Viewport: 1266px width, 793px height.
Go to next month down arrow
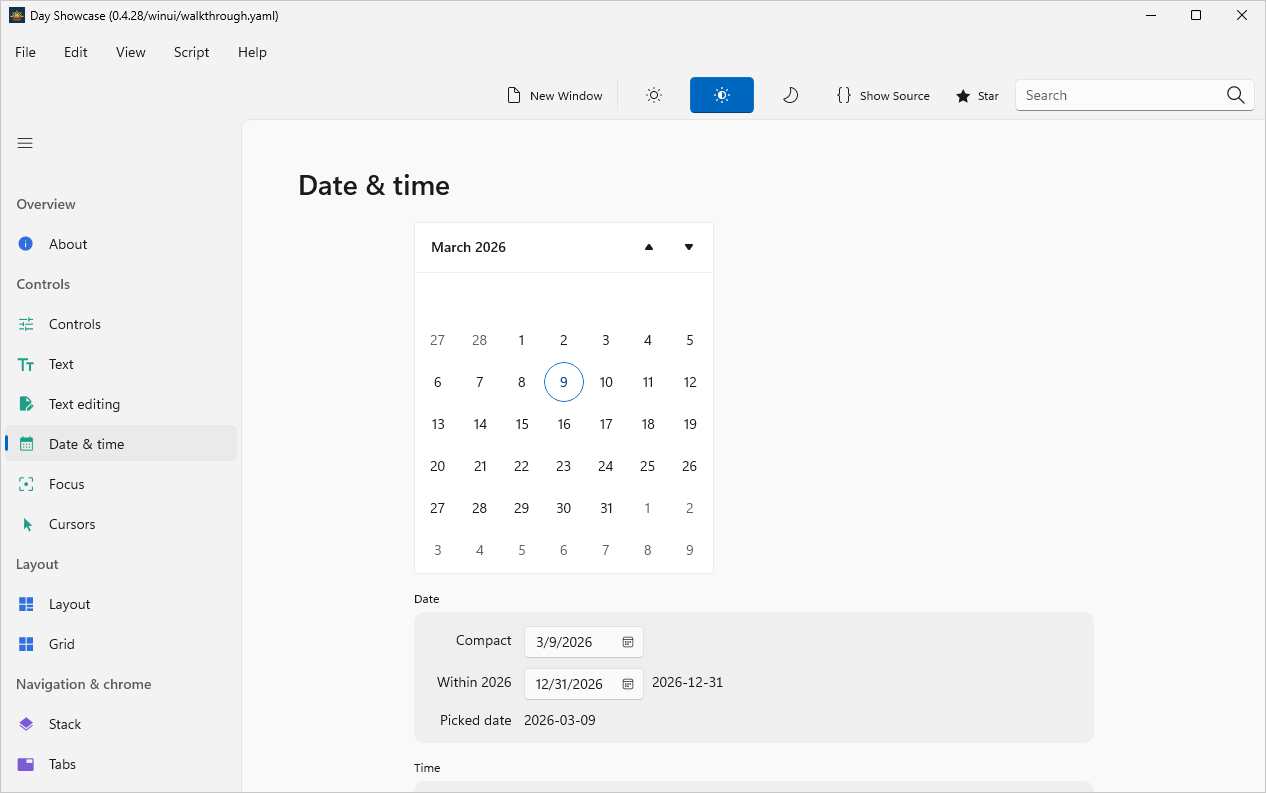point(689,247)
